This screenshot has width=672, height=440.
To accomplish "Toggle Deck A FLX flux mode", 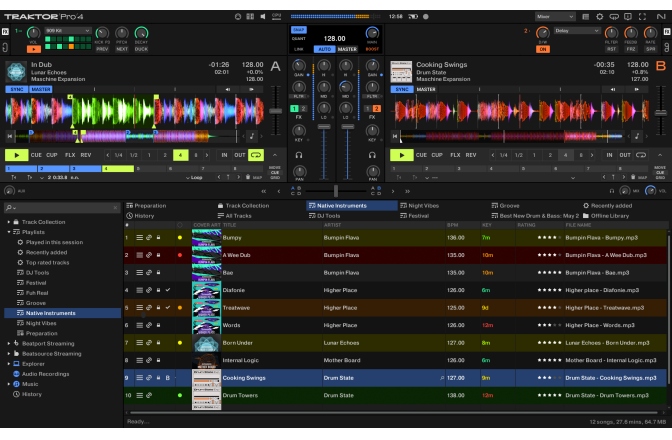I will [70, 155].
